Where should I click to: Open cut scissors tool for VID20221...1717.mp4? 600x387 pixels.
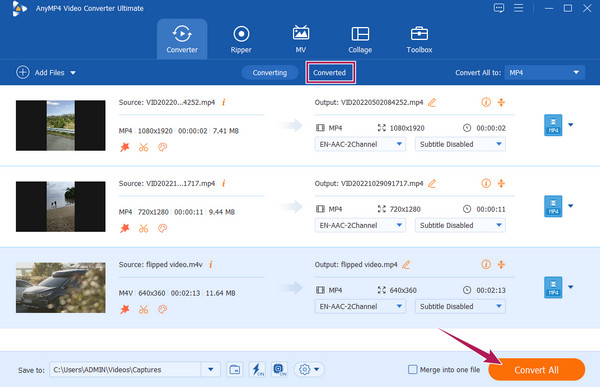tap(143, 228)
